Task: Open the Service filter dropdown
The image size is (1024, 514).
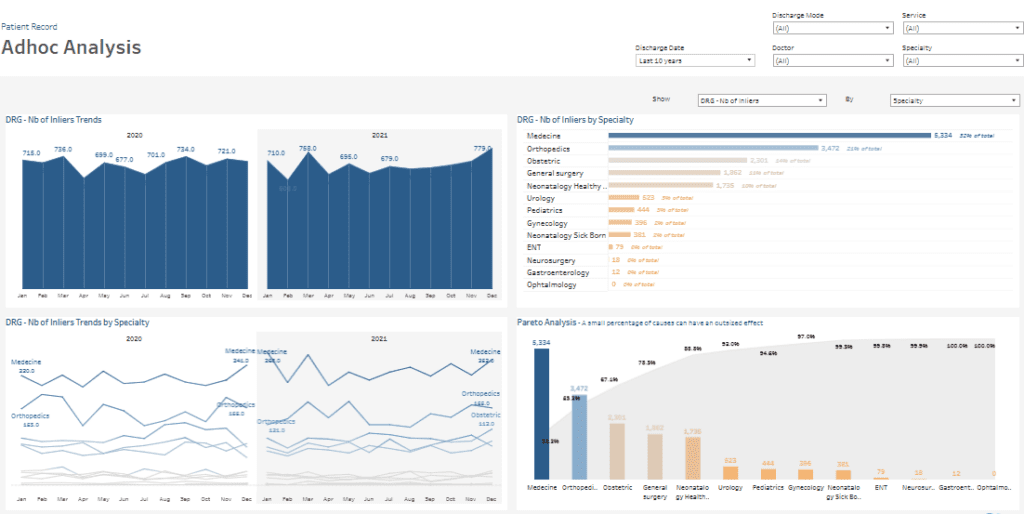Action: 963,28
